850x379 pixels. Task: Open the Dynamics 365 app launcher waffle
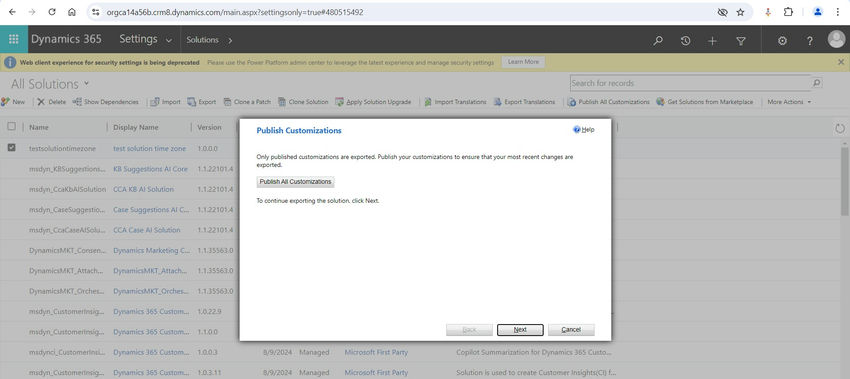coord(14,40)
